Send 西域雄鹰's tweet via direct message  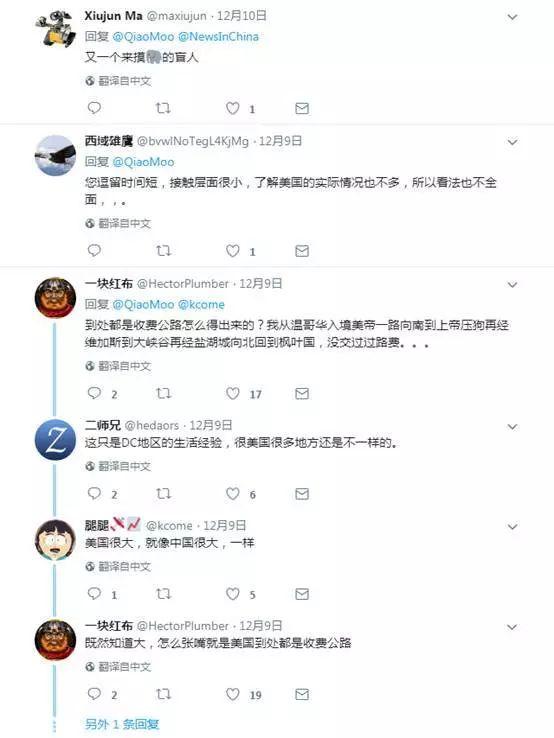point(302,251)
